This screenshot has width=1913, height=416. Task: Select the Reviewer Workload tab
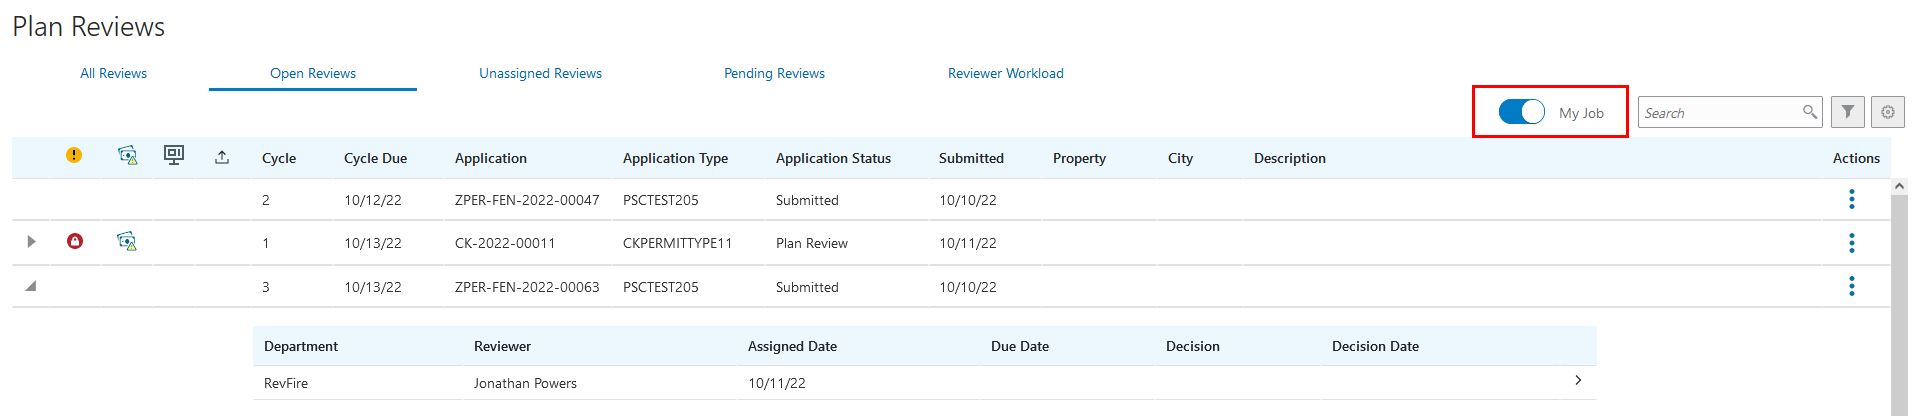[x=1005, y=73]
